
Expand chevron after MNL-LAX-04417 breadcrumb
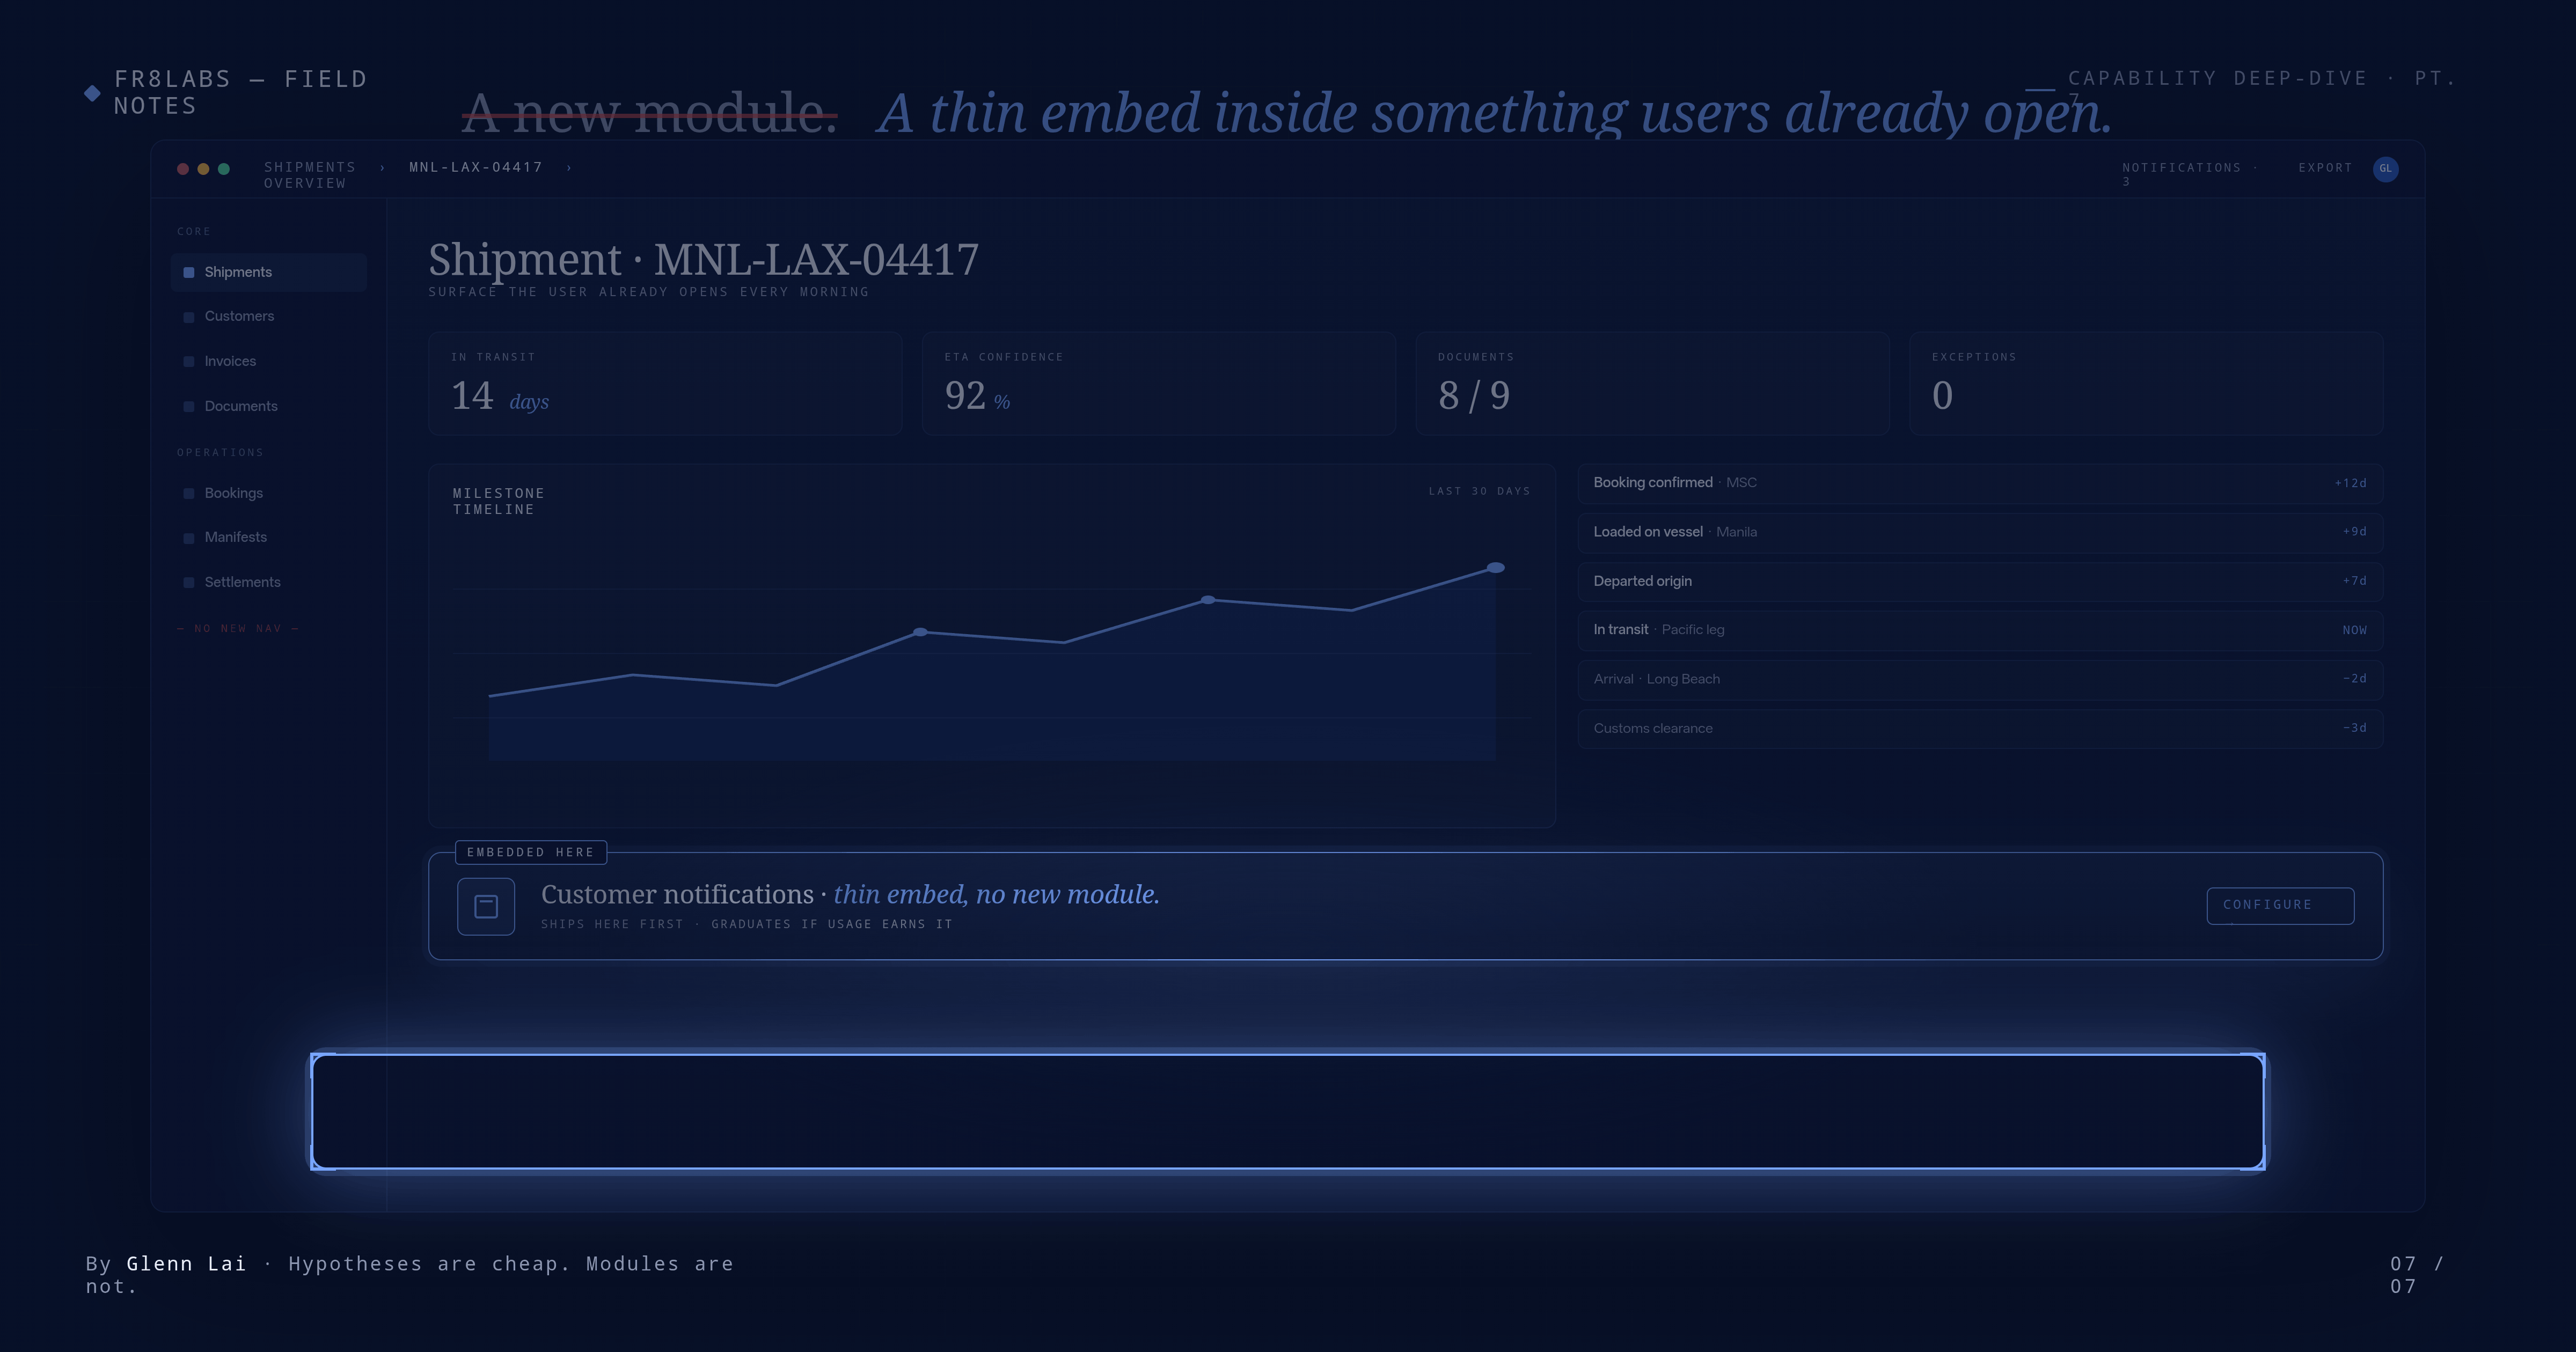569,168
